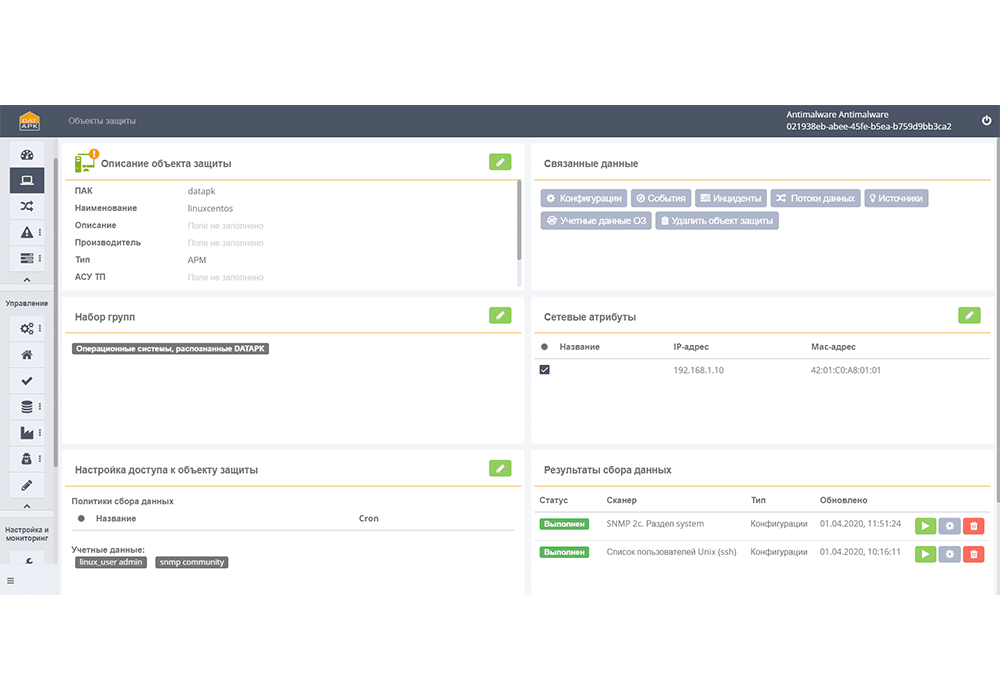Edit Описание объекта защиты with pencil button

click(500, 162)
